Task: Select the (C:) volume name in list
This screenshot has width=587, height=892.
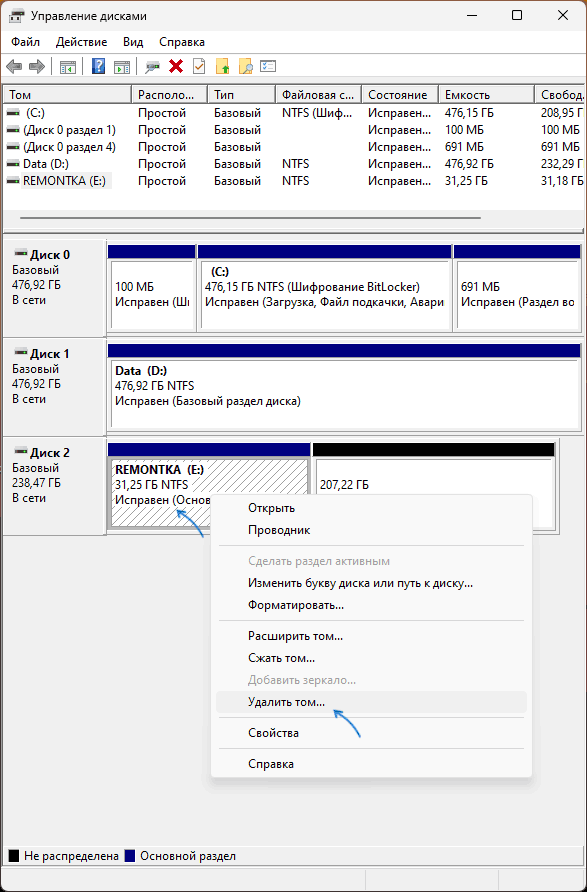Action: 36,113
